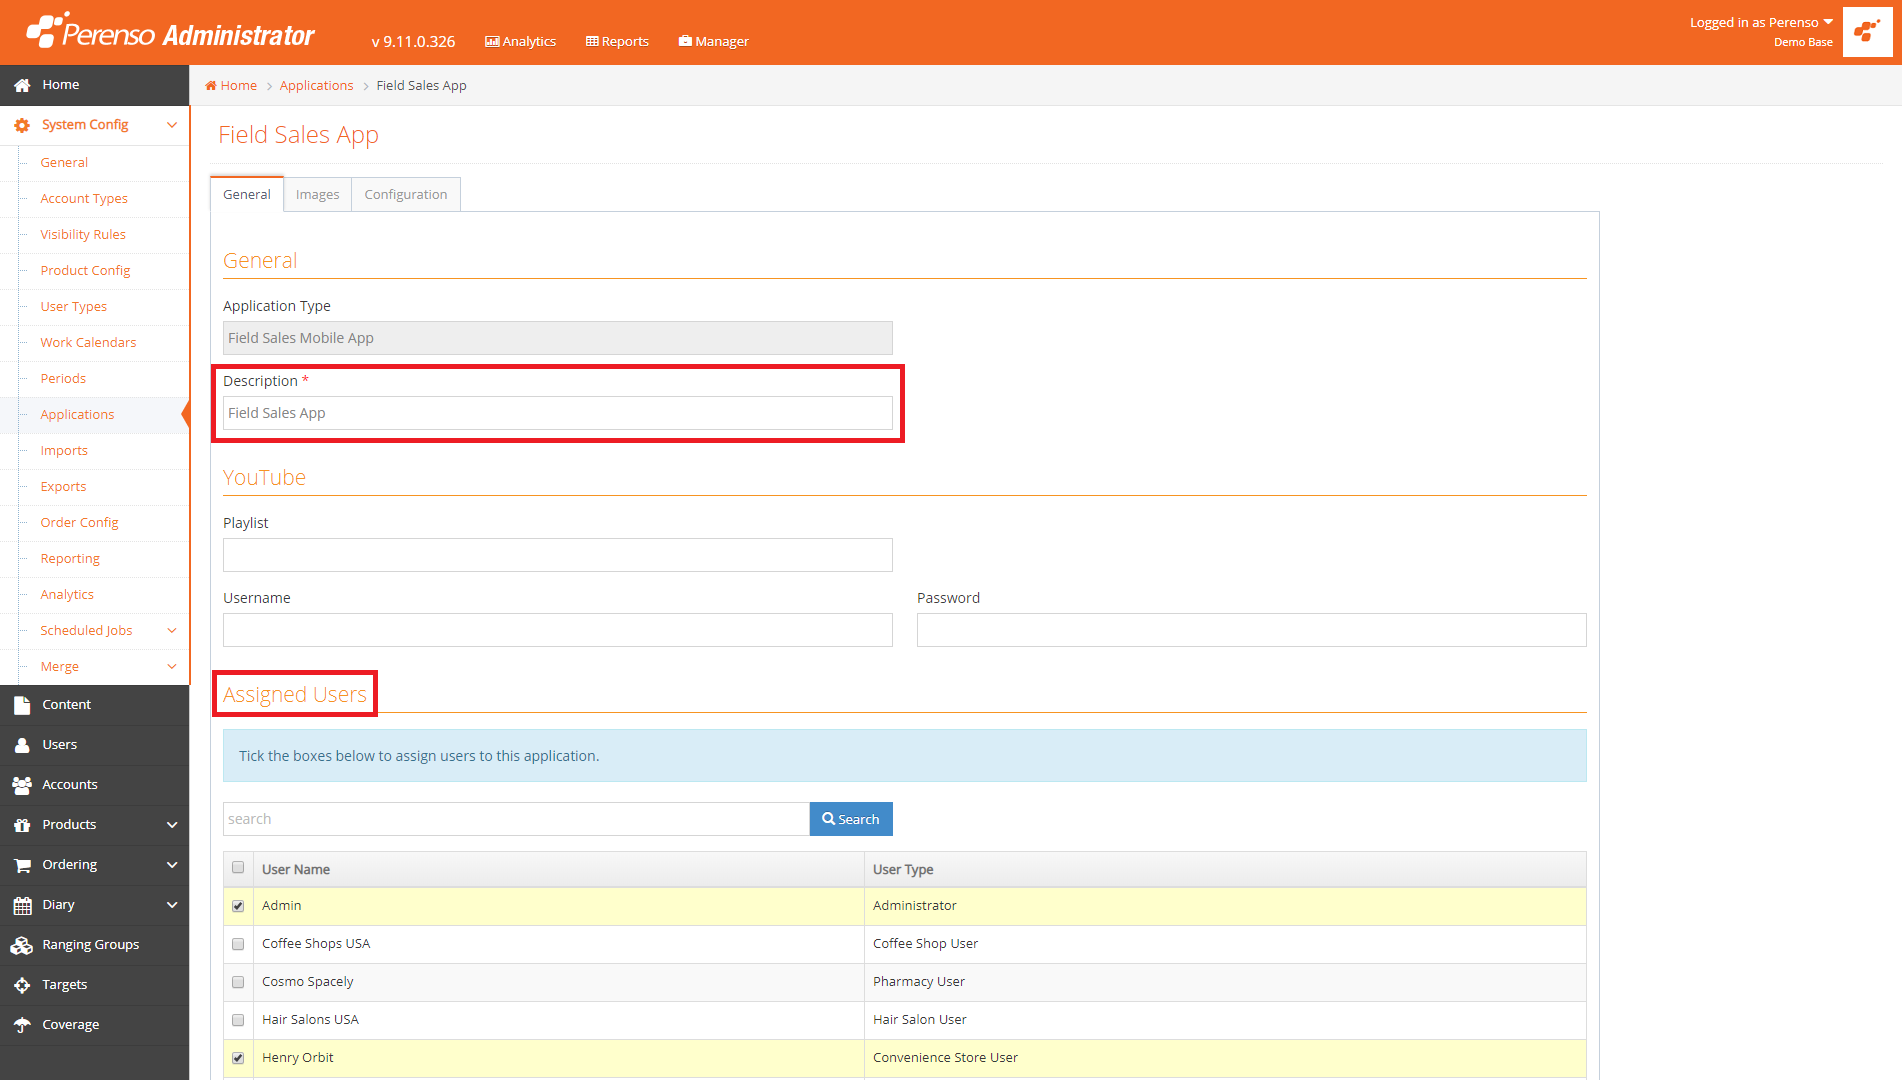Open Visibility Rules in System Config menu
Viewport: 1902px width, 1080px height.
83,235
